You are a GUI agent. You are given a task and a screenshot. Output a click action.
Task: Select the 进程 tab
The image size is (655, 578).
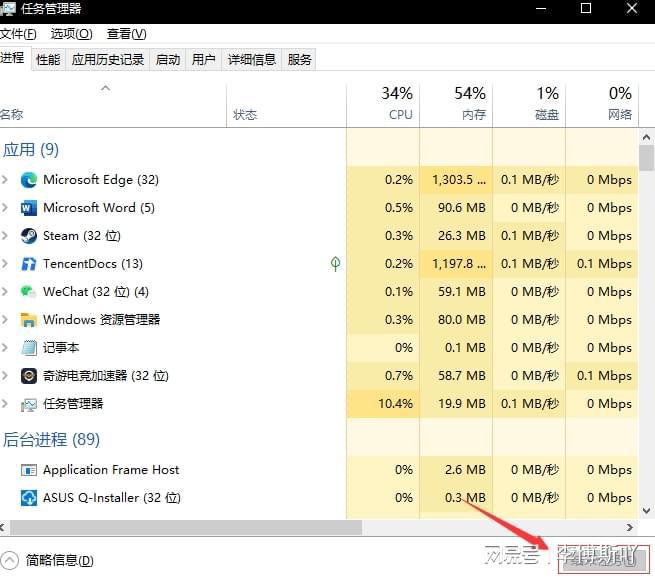tap(13, 58)
